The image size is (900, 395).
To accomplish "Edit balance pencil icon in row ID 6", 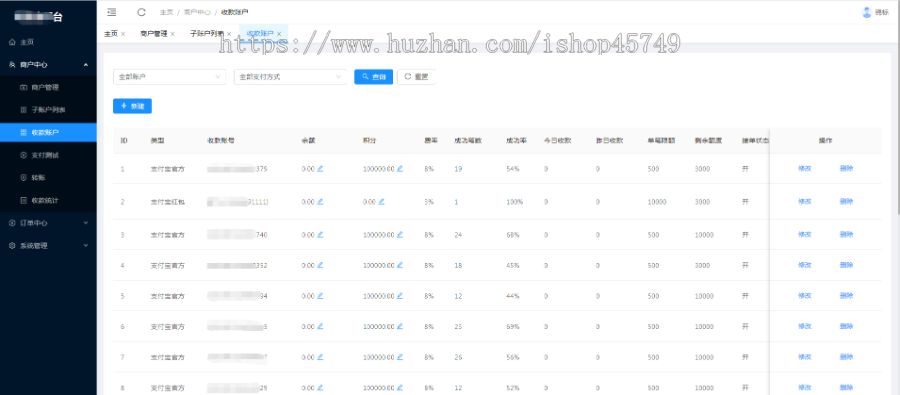I will click(x=320, y=326).
